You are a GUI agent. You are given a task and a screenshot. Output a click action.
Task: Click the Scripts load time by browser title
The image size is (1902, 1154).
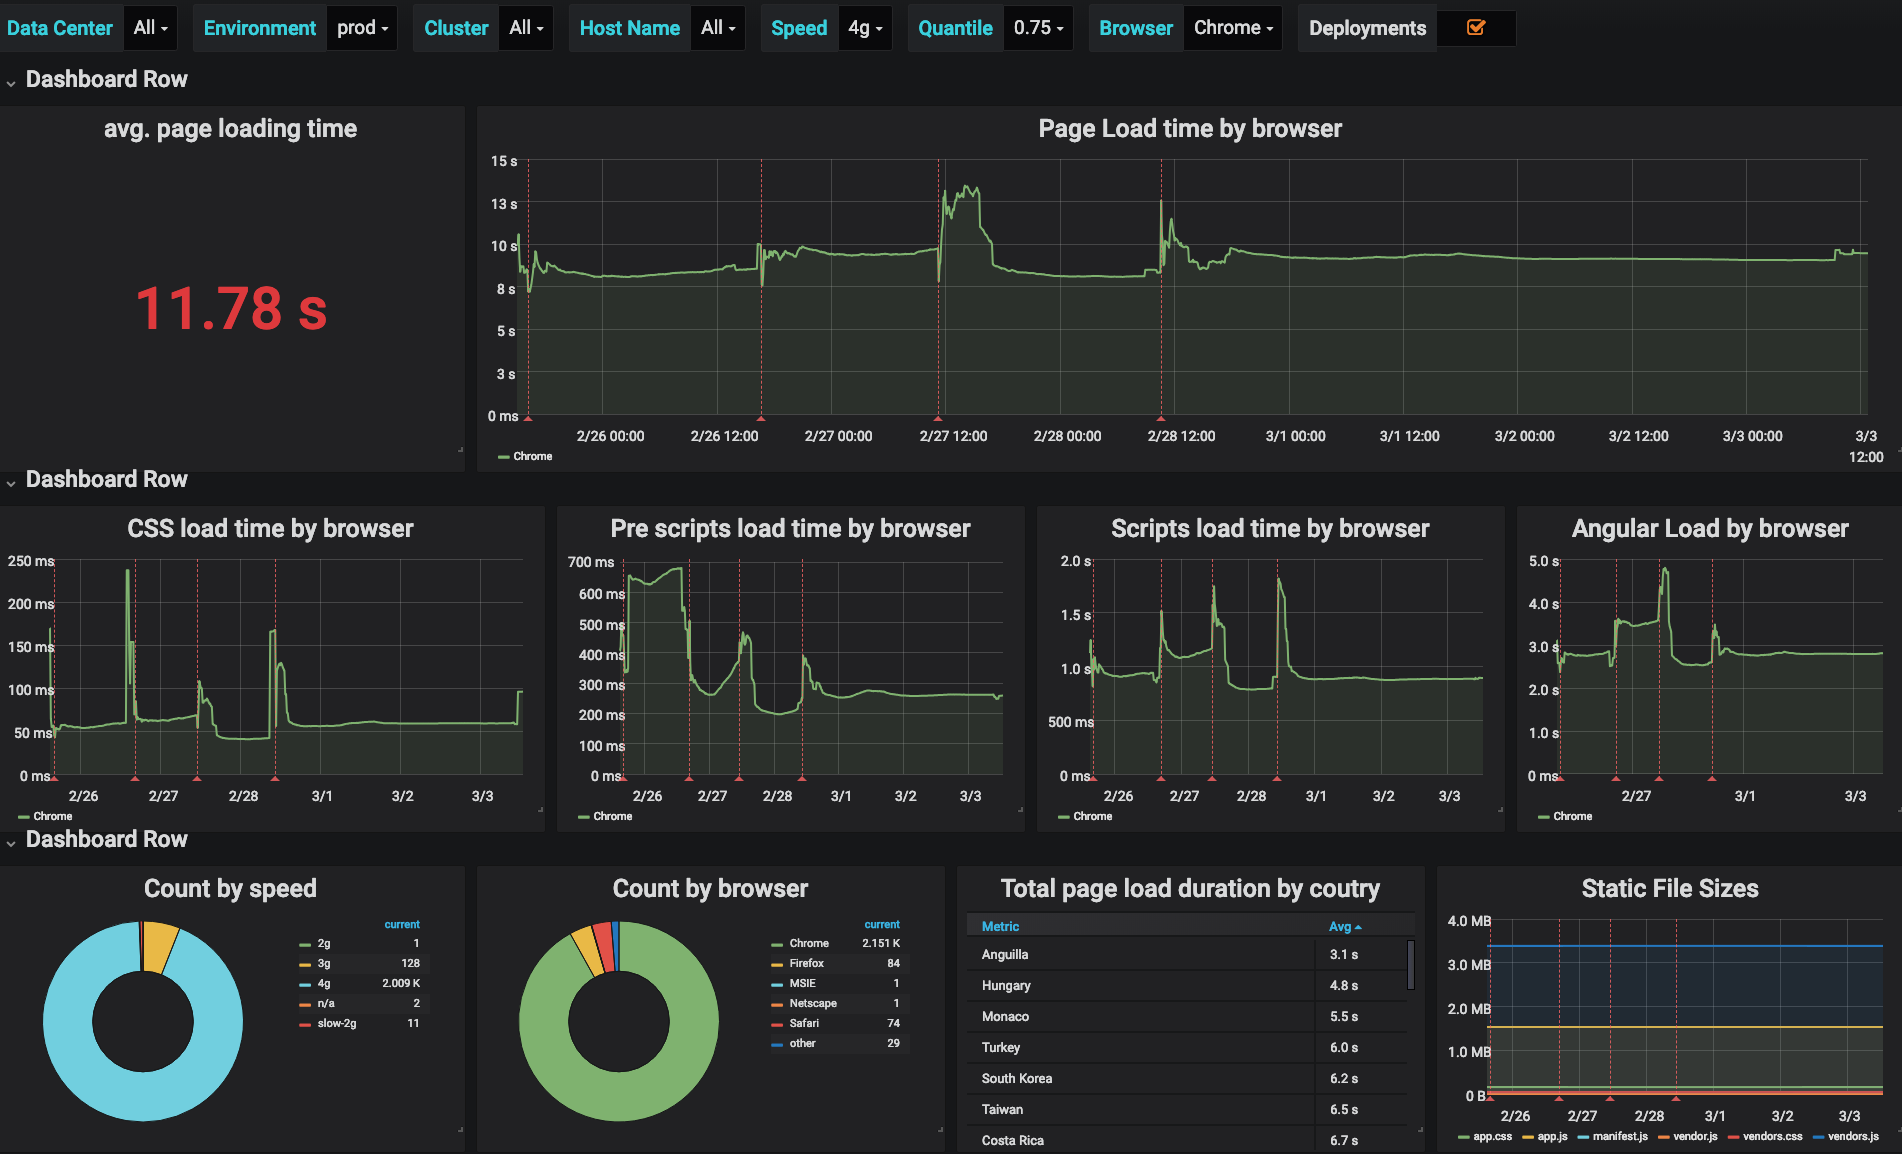click(1270, 528)
